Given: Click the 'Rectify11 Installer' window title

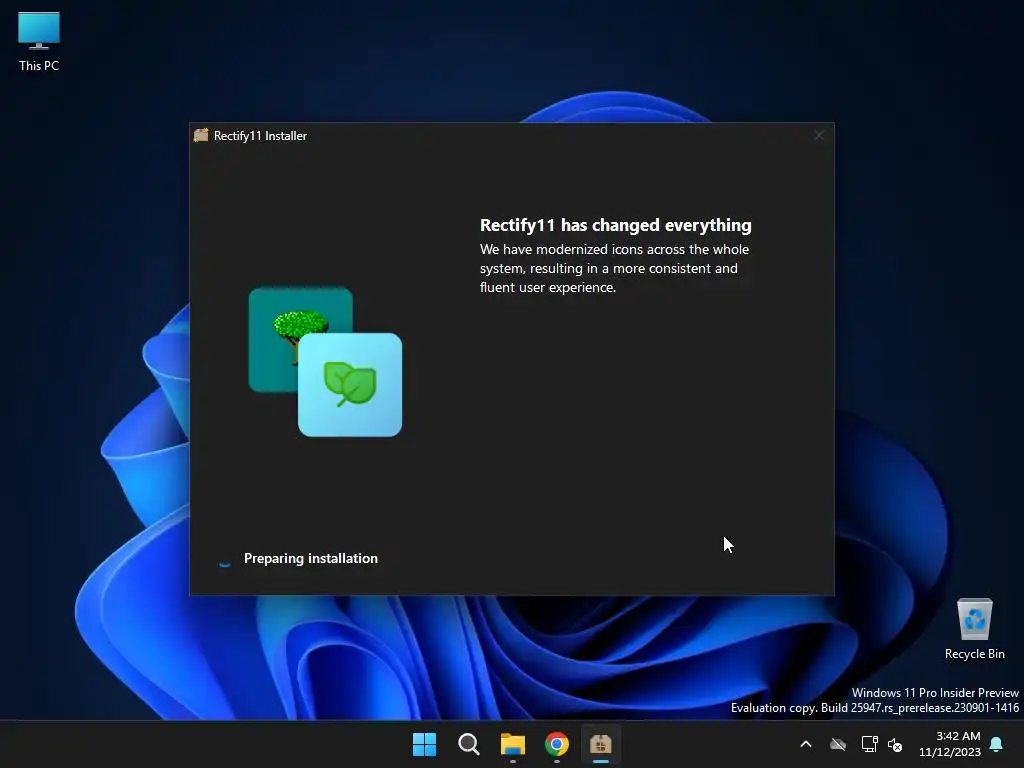Looking at the screenshot, I should click(260, 136).
